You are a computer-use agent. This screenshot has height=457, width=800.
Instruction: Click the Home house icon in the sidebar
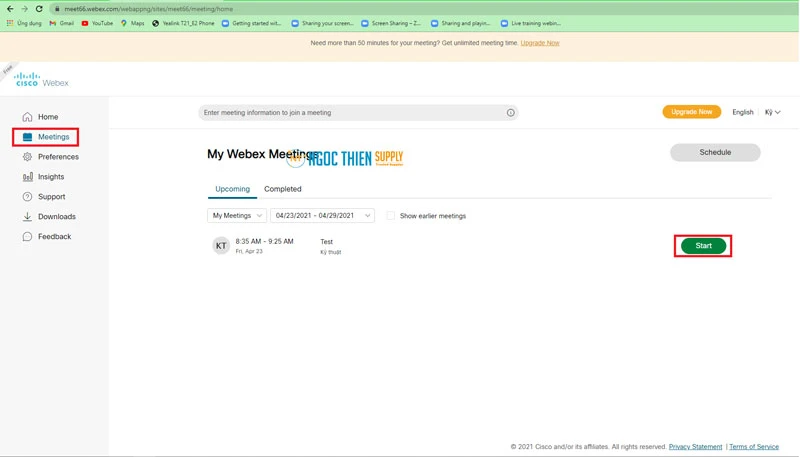(x=28, y=117)
